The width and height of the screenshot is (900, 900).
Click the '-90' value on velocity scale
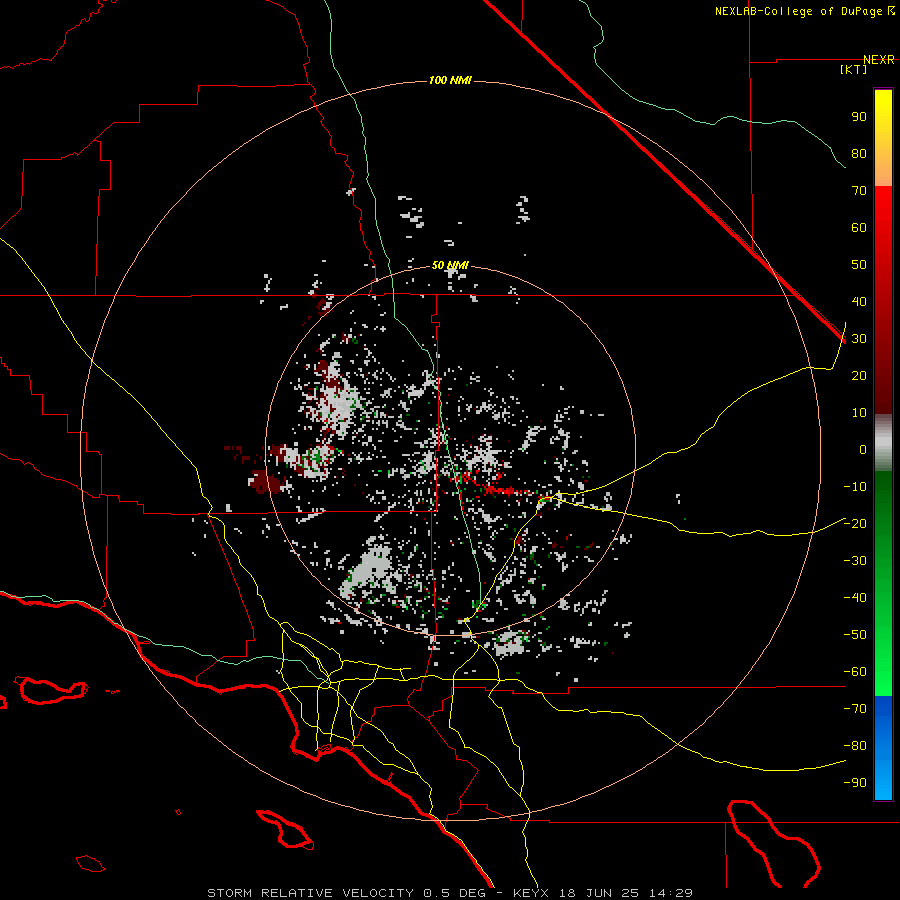coord(855,783)
